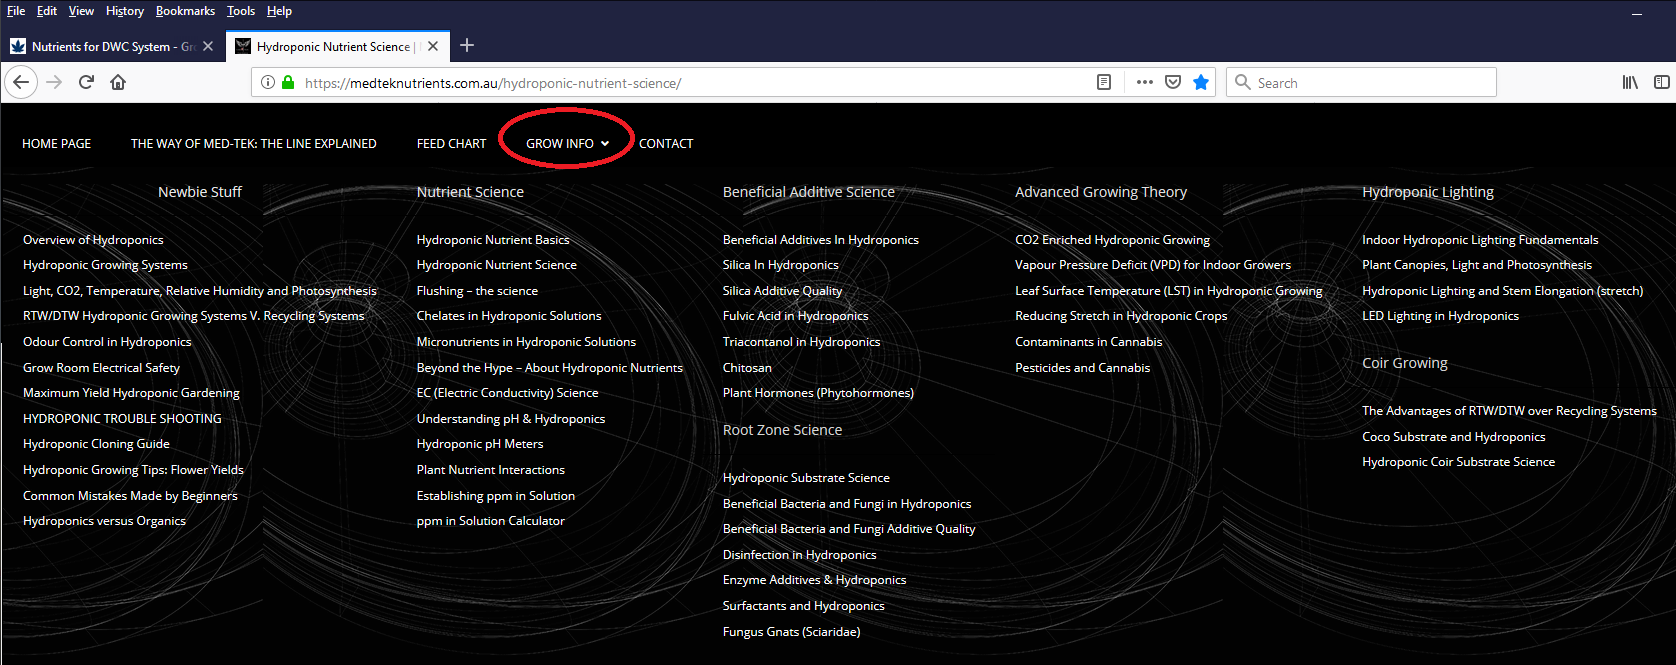
Task: Open the FEED CHART page
Action: click(x=451, y=143)
